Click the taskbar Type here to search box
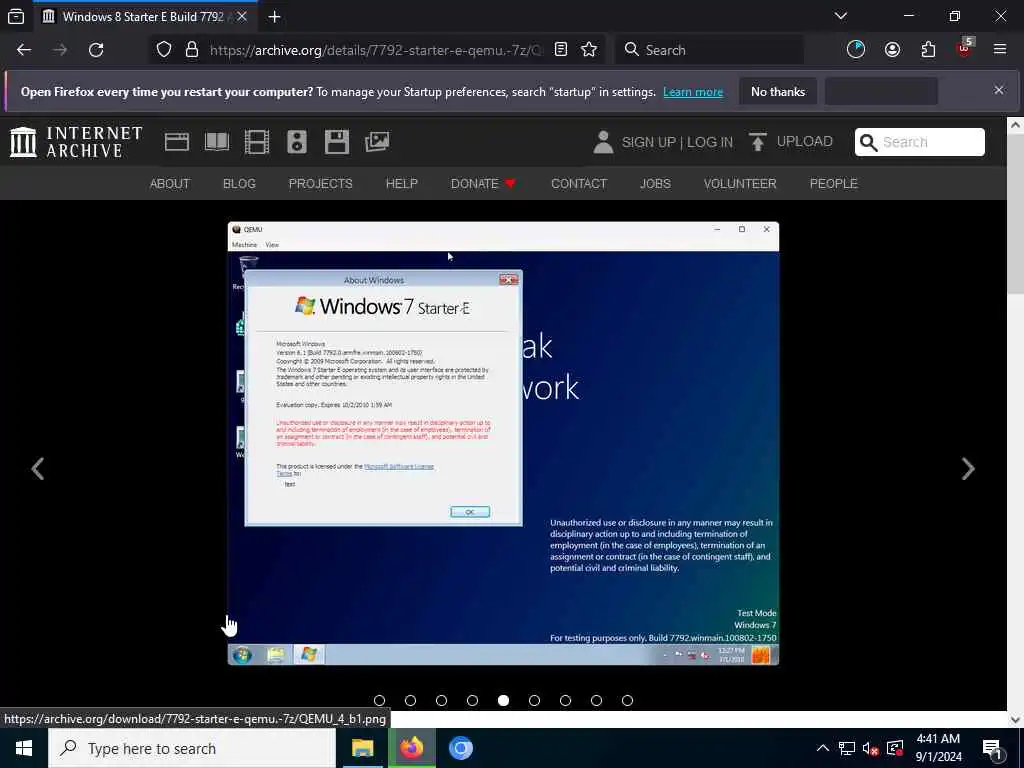1024x768 pixels. pos(192,748)
